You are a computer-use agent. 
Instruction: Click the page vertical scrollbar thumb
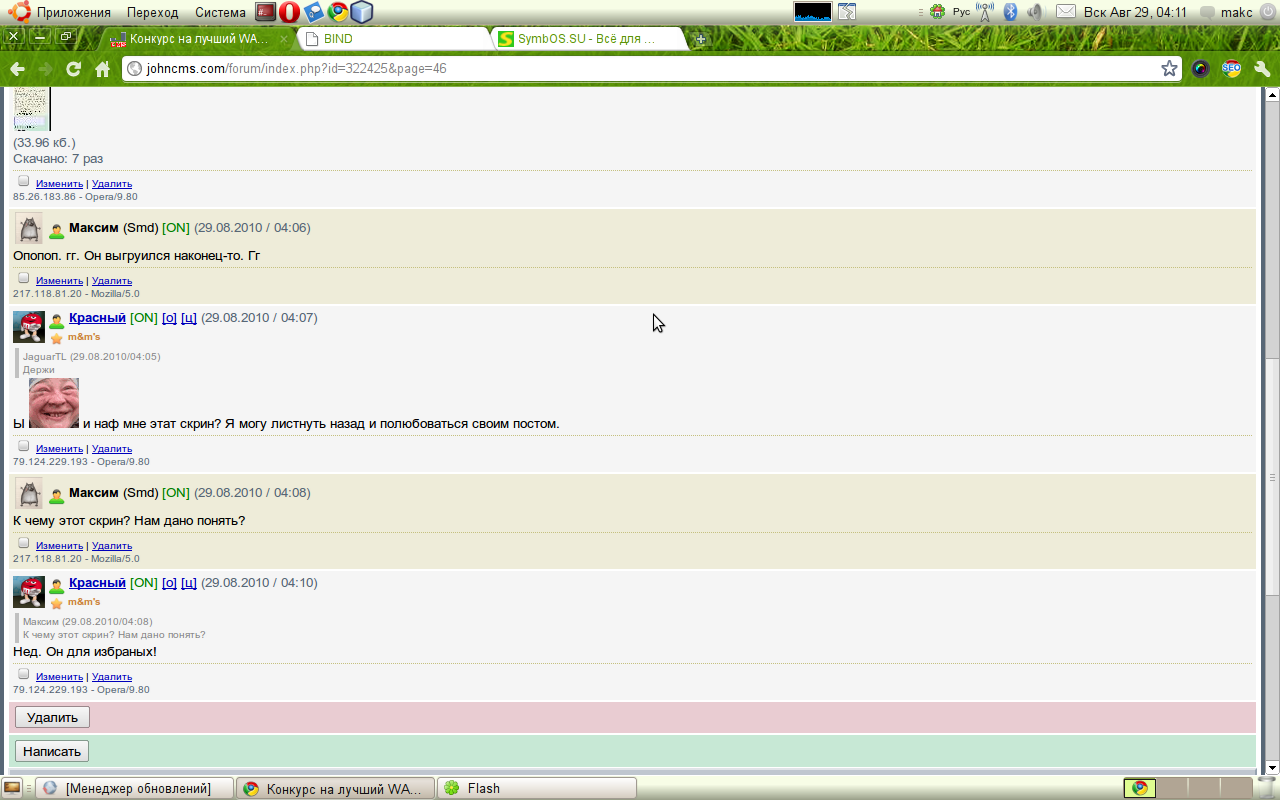click(1272, 477)
